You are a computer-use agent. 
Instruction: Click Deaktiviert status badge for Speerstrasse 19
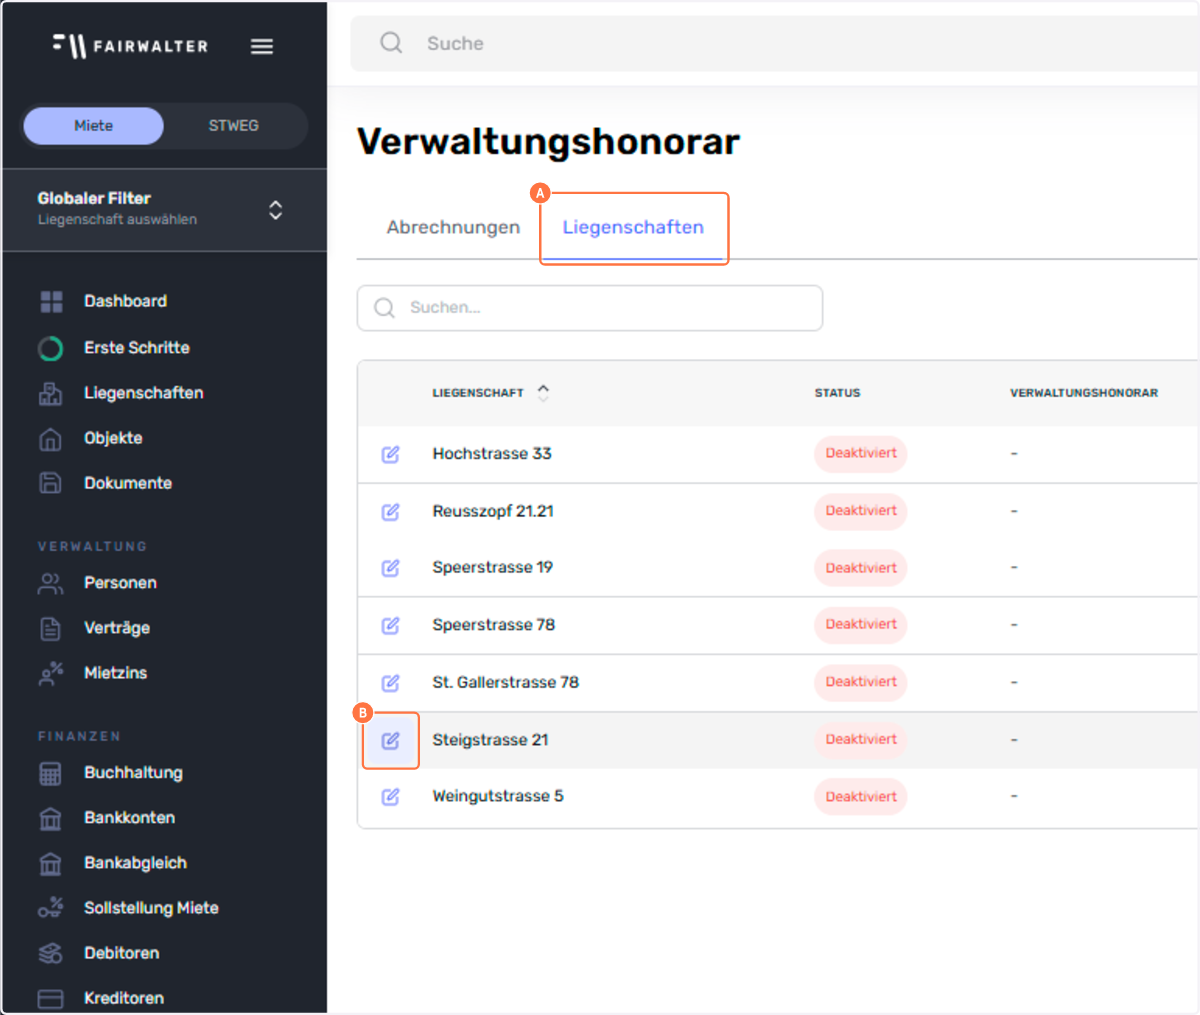[861, 568]
